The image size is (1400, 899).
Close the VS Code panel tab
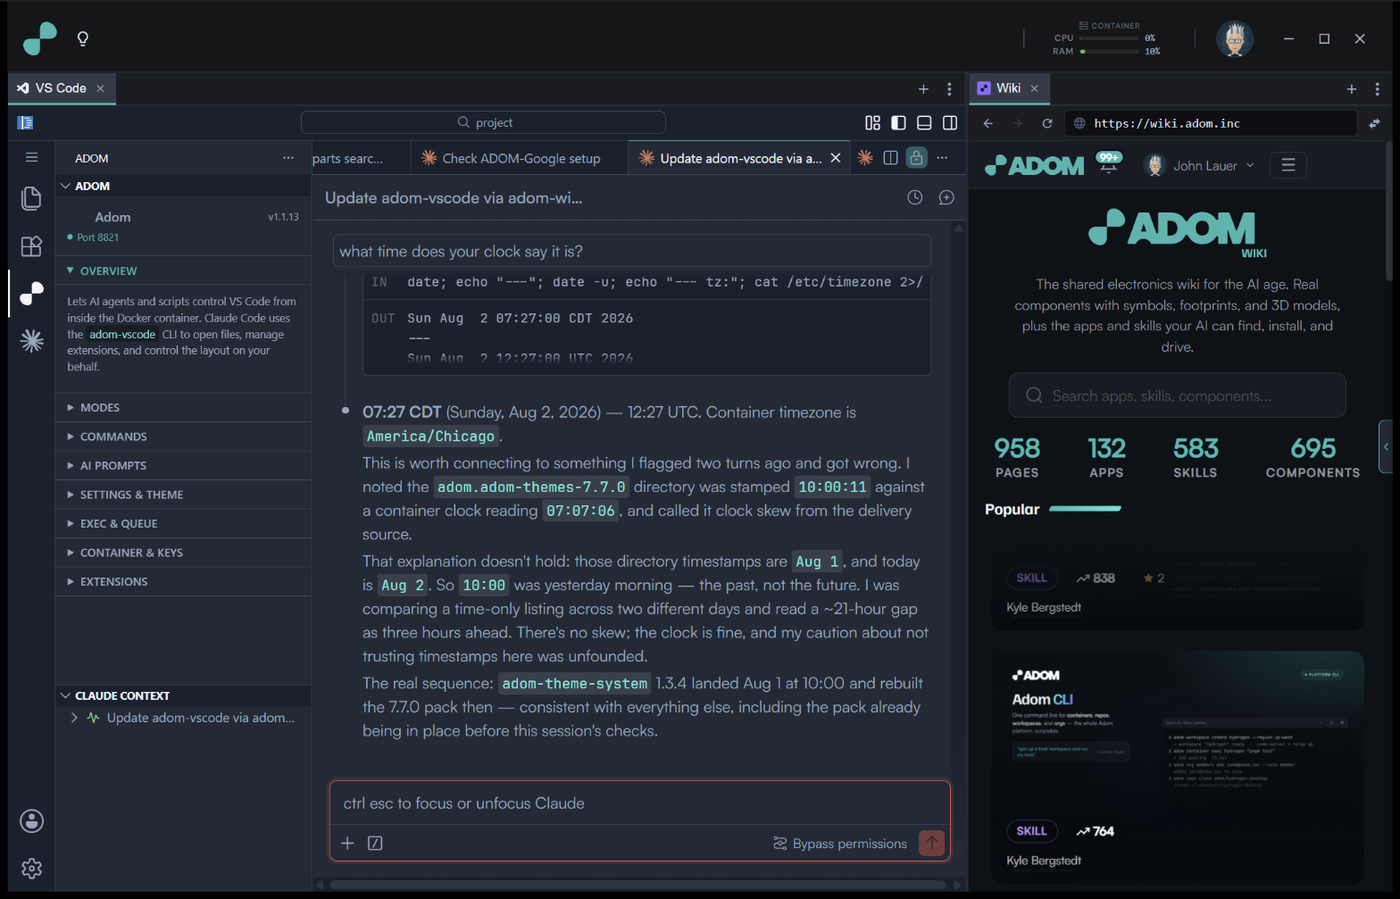point(100,88)
